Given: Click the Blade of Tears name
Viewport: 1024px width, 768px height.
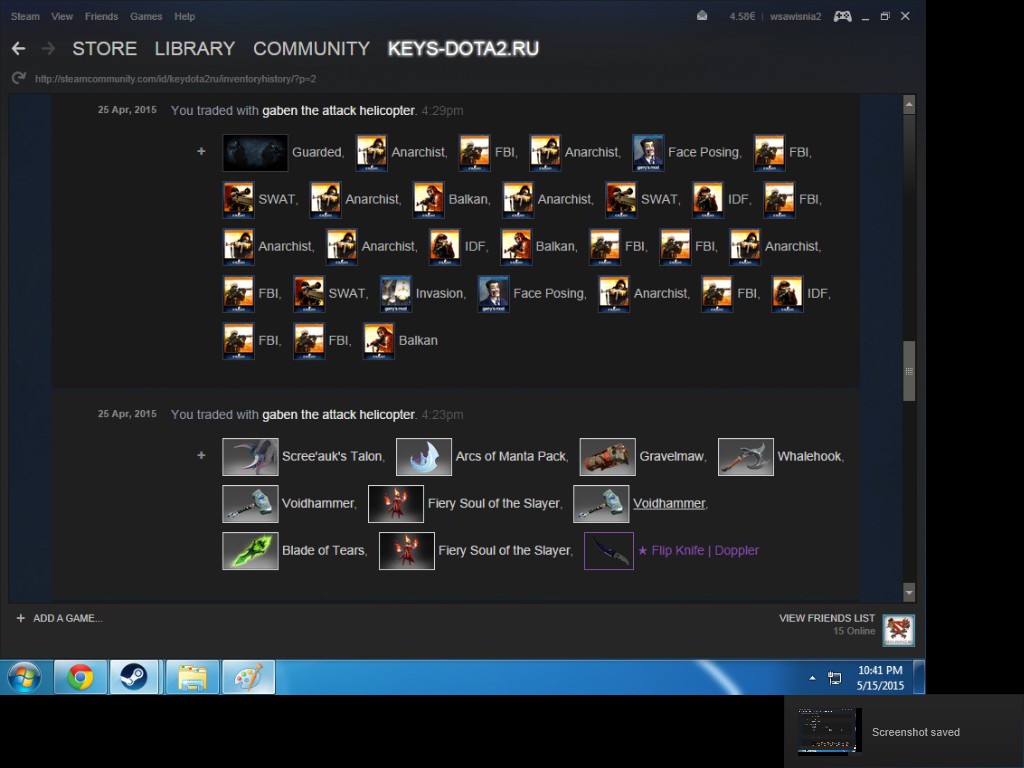Looking at the screenshot, I should 323,551.
